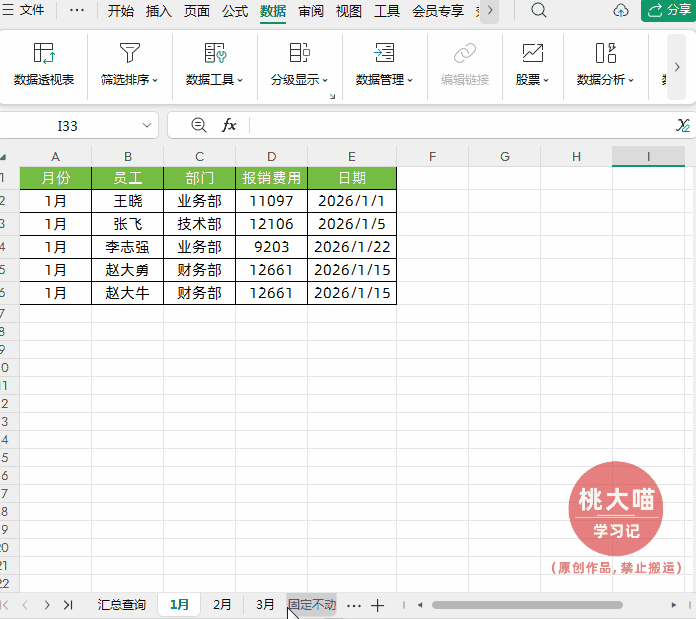The image size is (696, 619).
Task: Select the 1月 sheet tab
Action: 179,605
